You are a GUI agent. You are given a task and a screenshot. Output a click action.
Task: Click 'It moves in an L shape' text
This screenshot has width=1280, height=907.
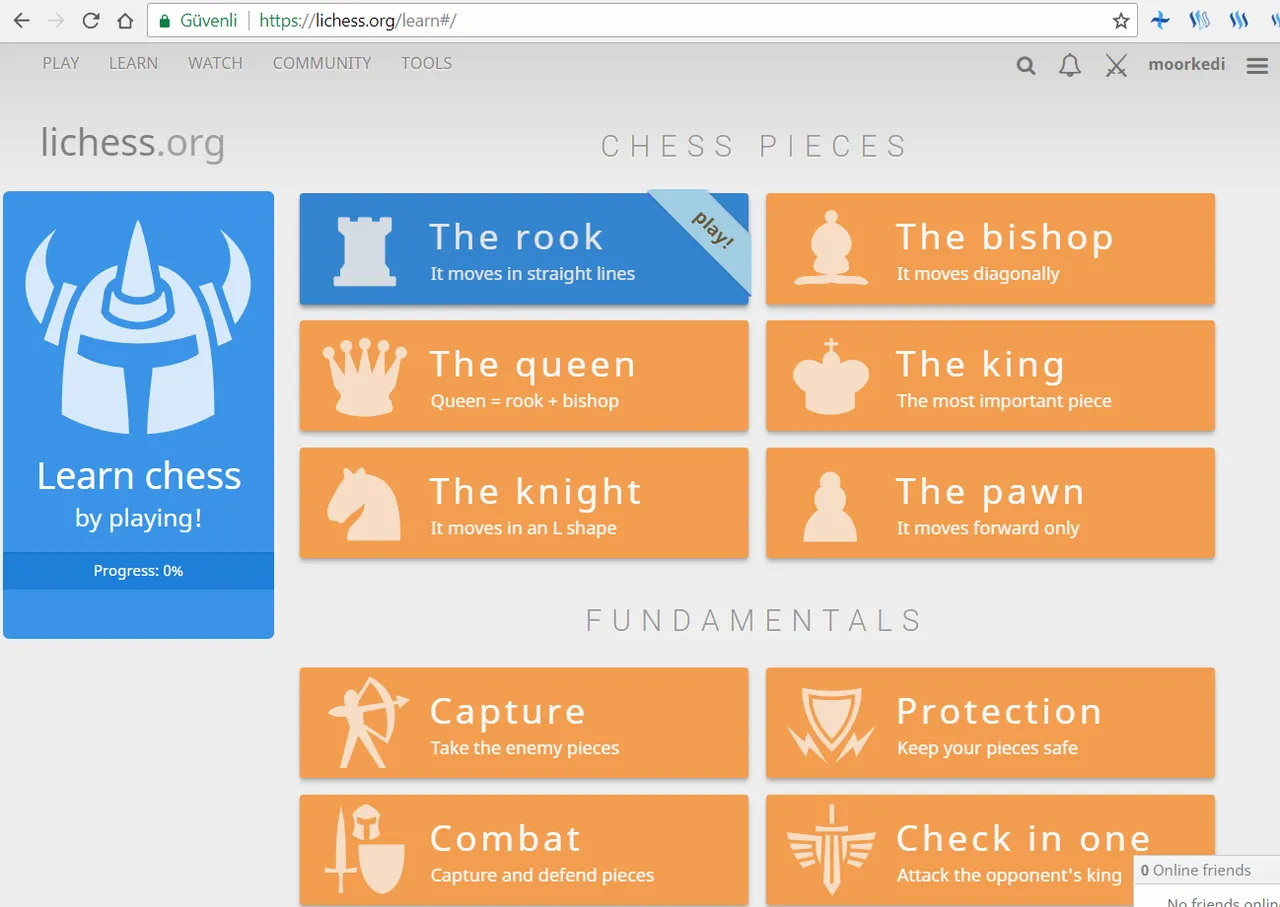pyautogui.click(x=523, y=528)
